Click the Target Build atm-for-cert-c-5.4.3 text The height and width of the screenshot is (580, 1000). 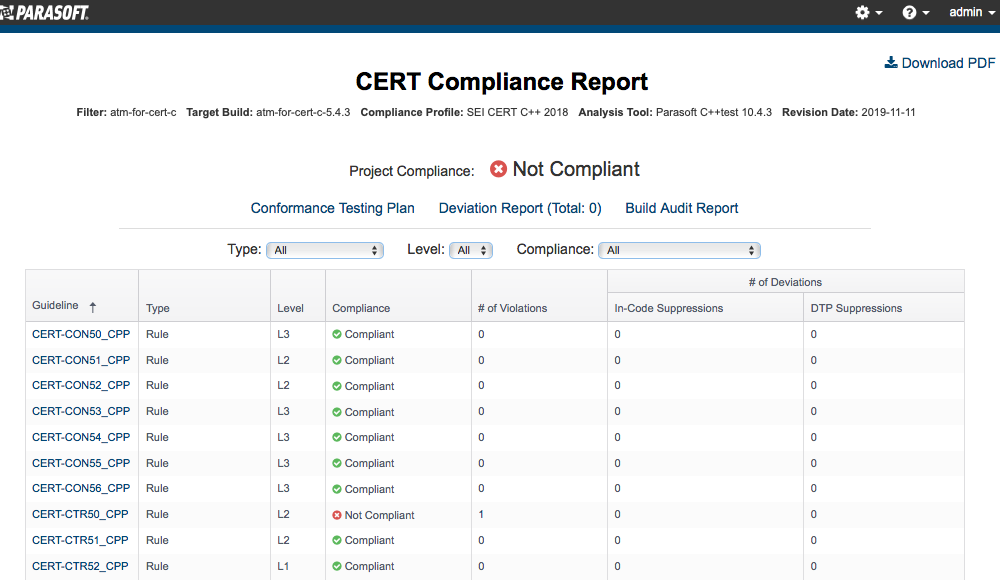(268, 112)
